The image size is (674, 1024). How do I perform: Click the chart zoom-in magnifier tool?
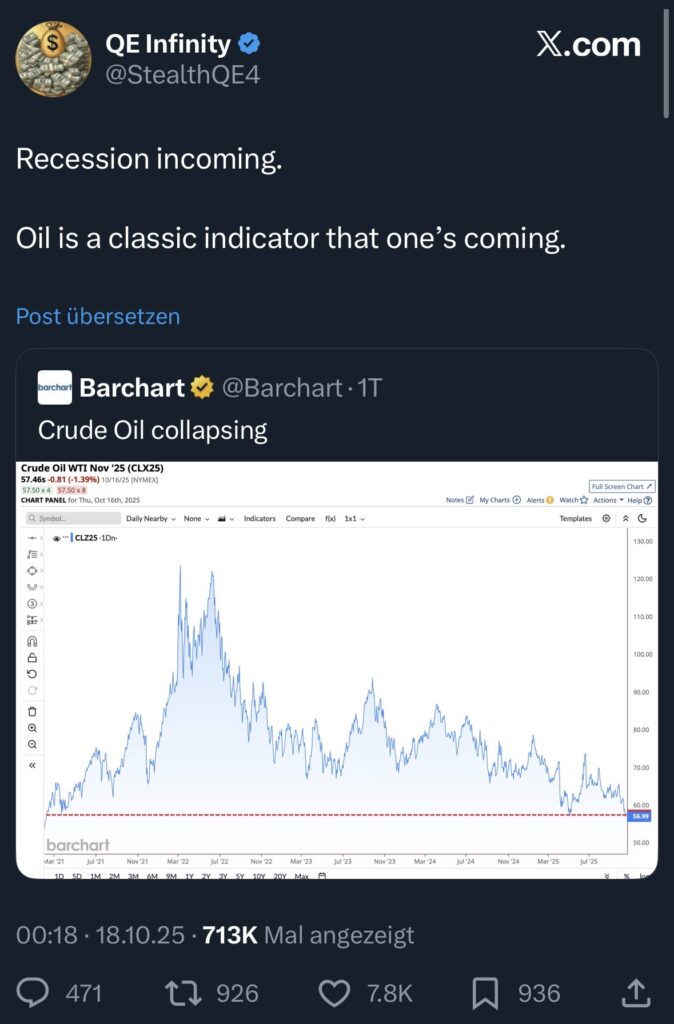(32, 728)
